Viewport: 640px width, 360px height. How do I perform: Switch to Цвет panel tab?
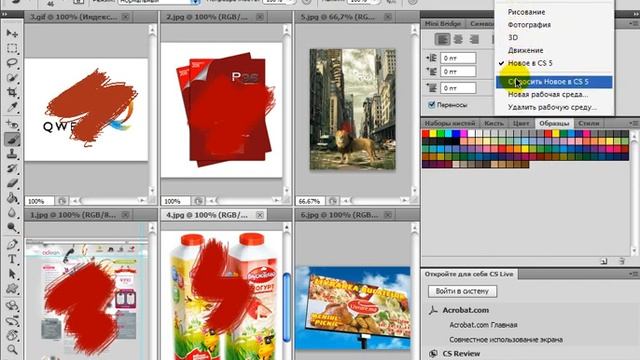[521, 123]
